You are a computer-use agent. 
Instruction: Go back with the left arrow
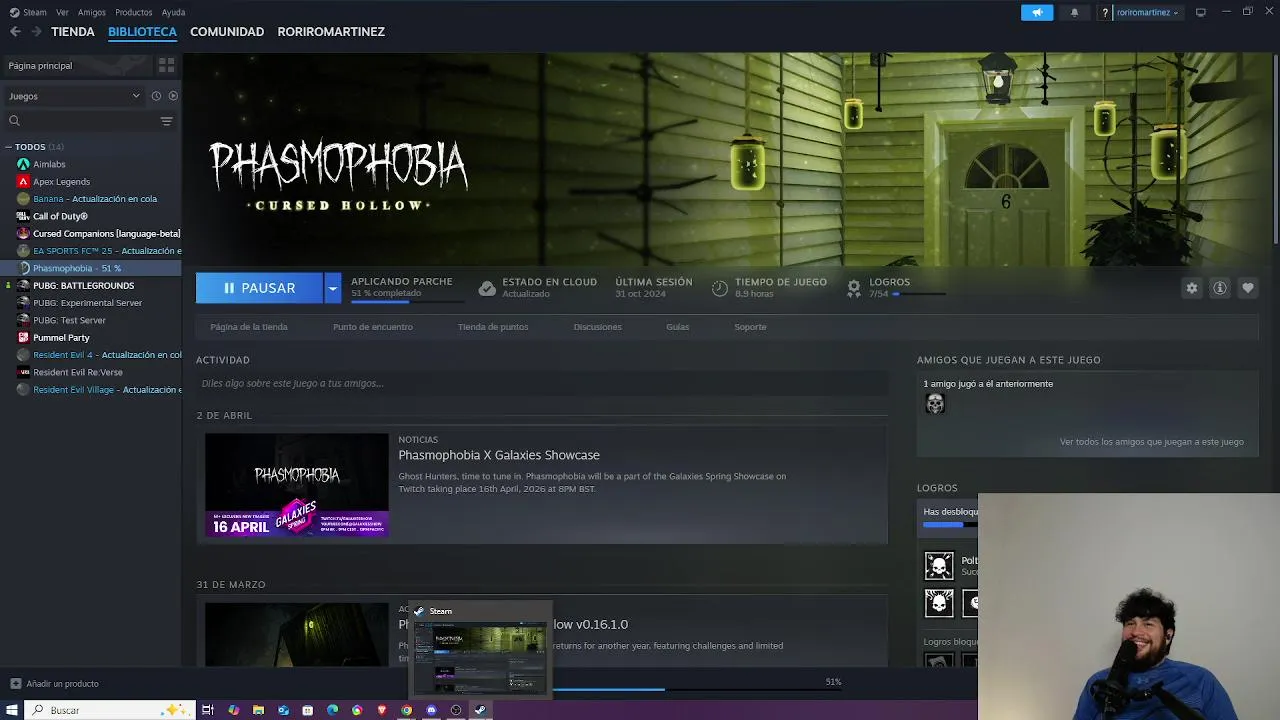click(15, 32)
